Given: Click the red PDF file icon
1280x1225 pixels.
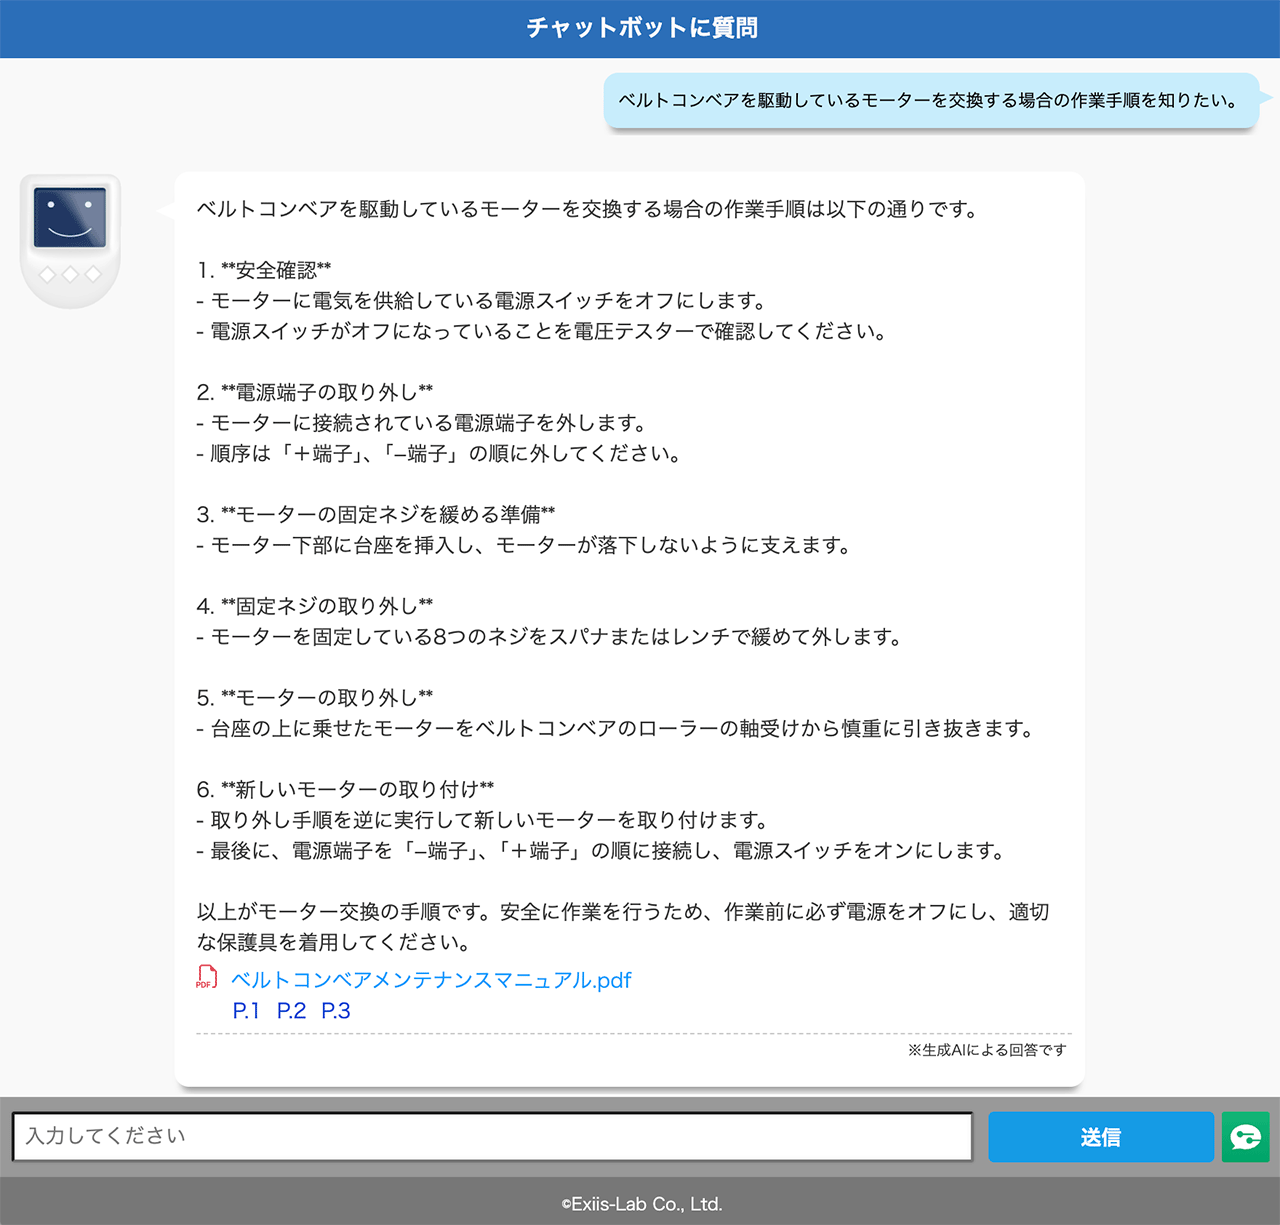Looking at the screenshot, I should coord(206,978).
